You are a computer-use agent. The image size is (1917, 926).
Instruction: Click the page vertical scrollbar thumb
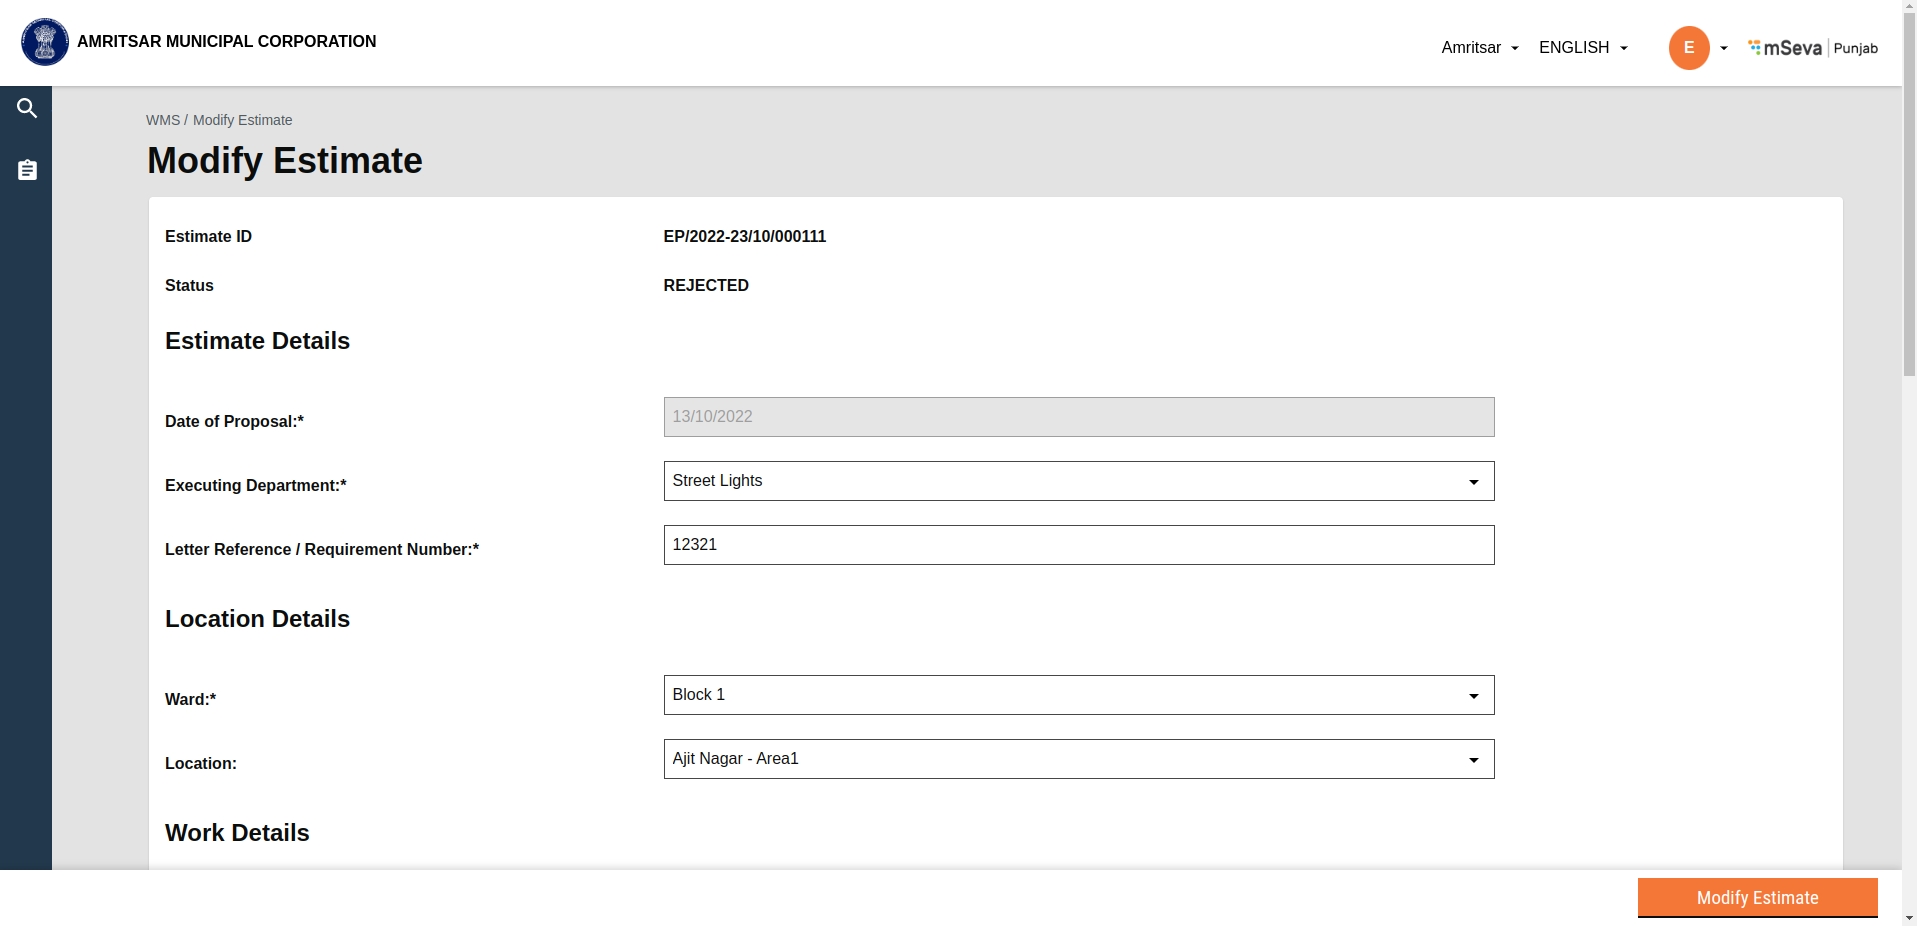[1909, 200]
